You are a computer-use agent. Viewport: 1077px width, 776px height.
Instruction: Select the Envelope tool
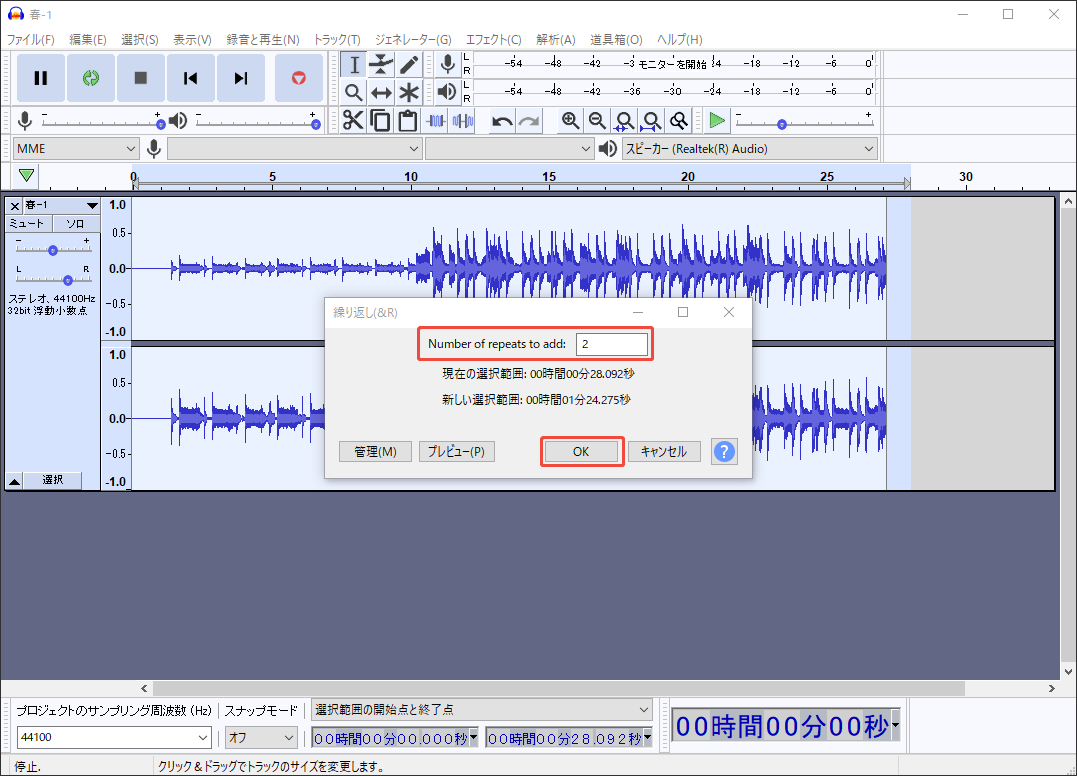[381, 64]
